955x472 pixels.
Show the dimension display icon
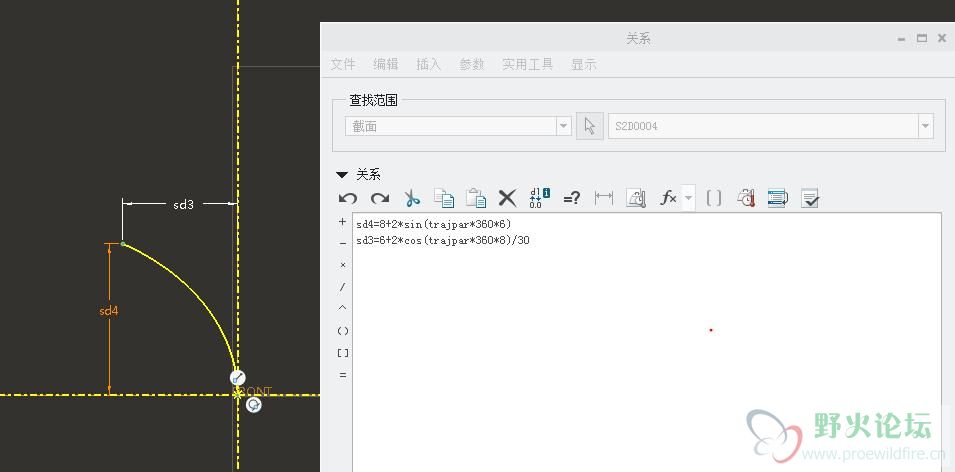click(604, 198)
